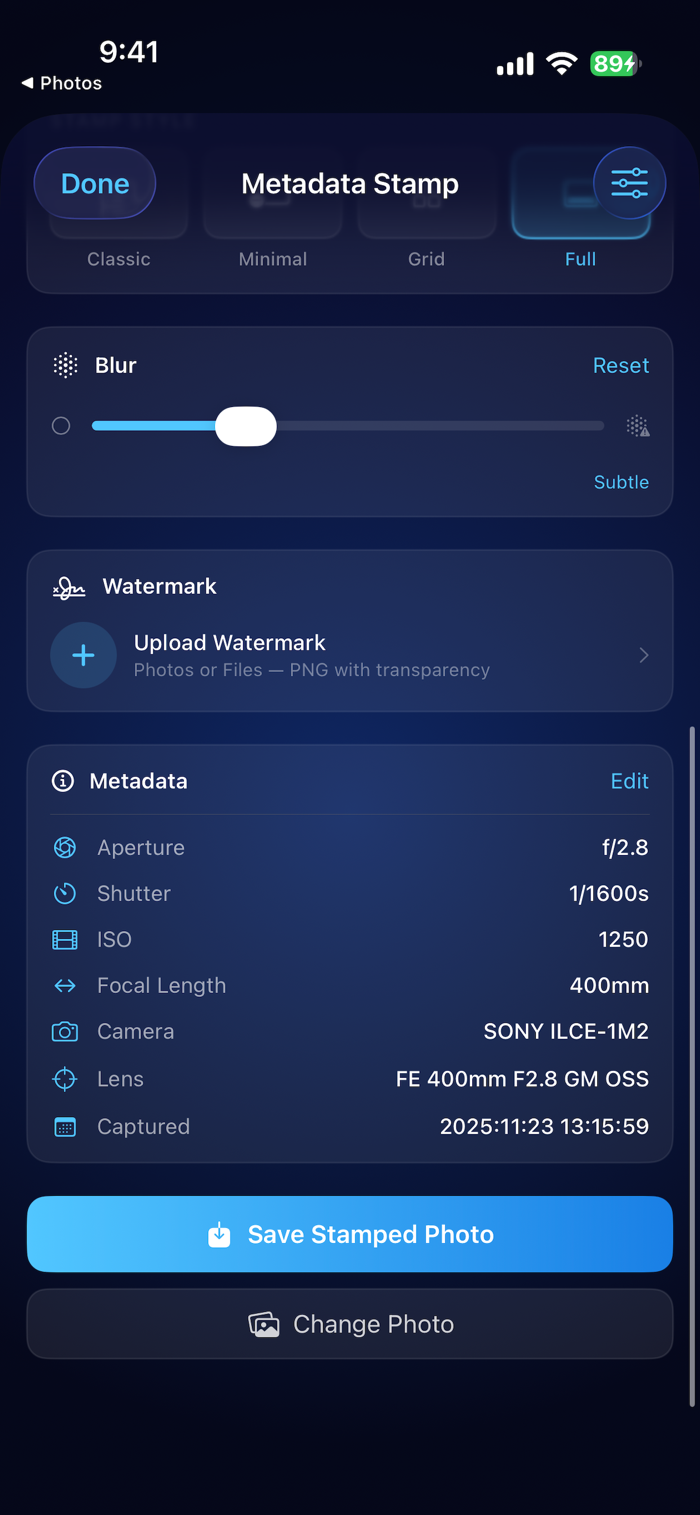This screenshot has height=1515, width=700.
Task: Open the sliders settings icon at top right
Action: [630, 183]
